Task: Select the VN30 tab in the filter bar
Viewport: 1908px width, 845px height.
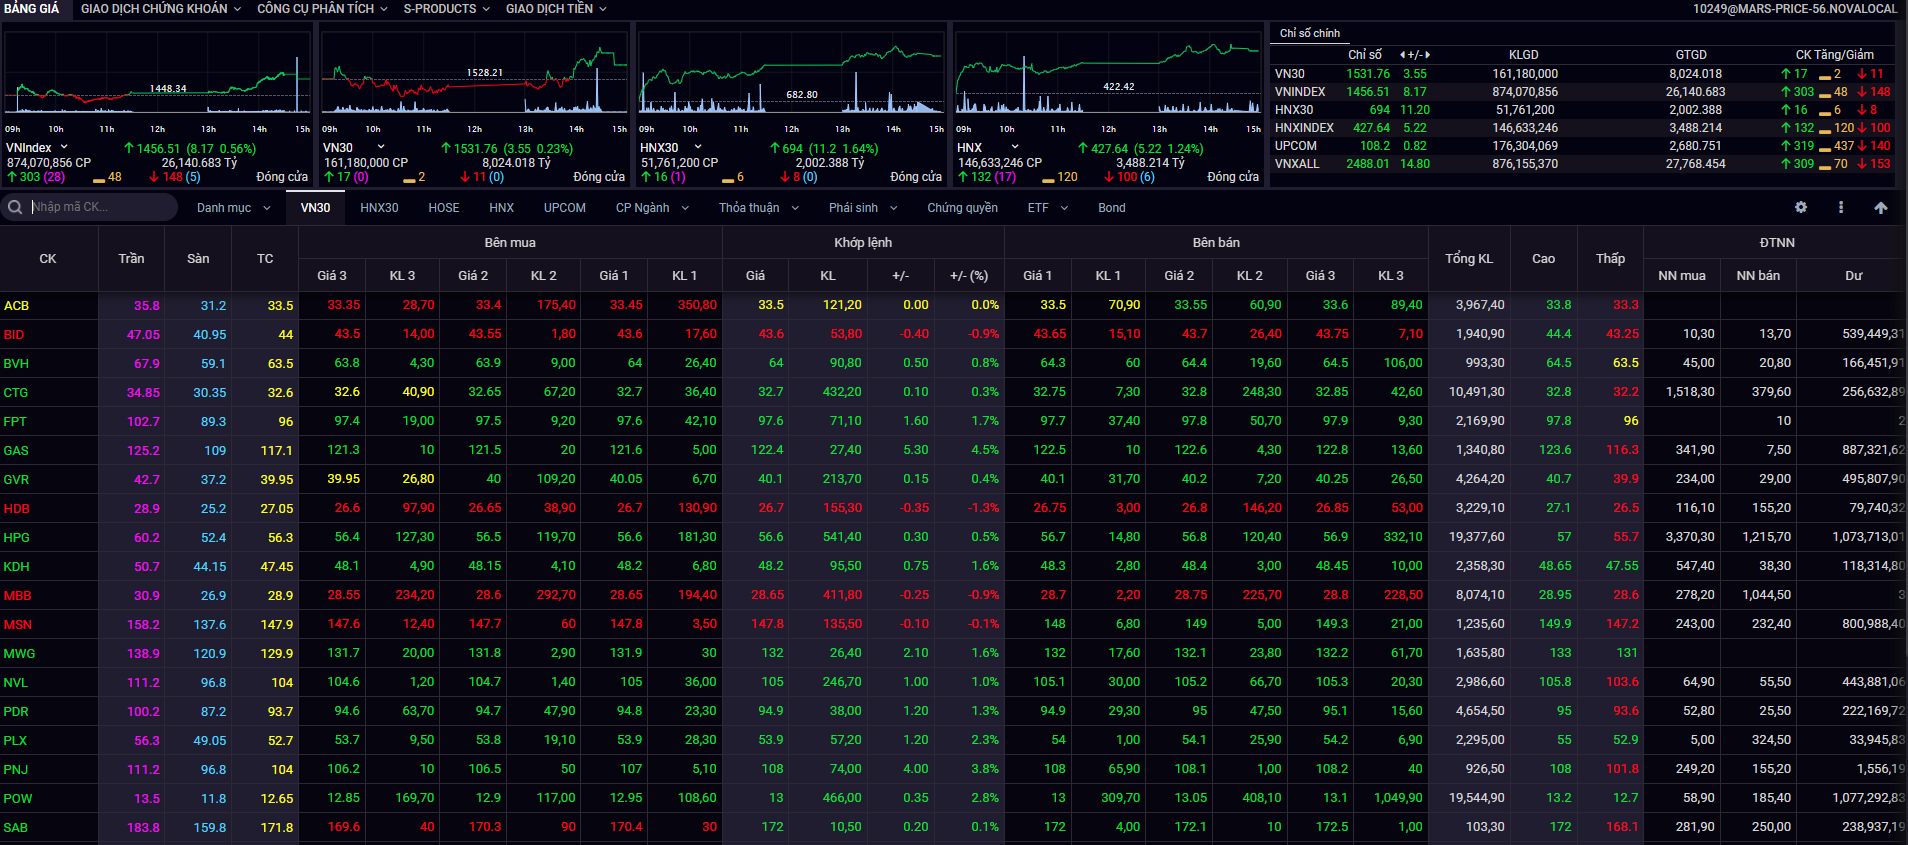Action: point(315,208)
